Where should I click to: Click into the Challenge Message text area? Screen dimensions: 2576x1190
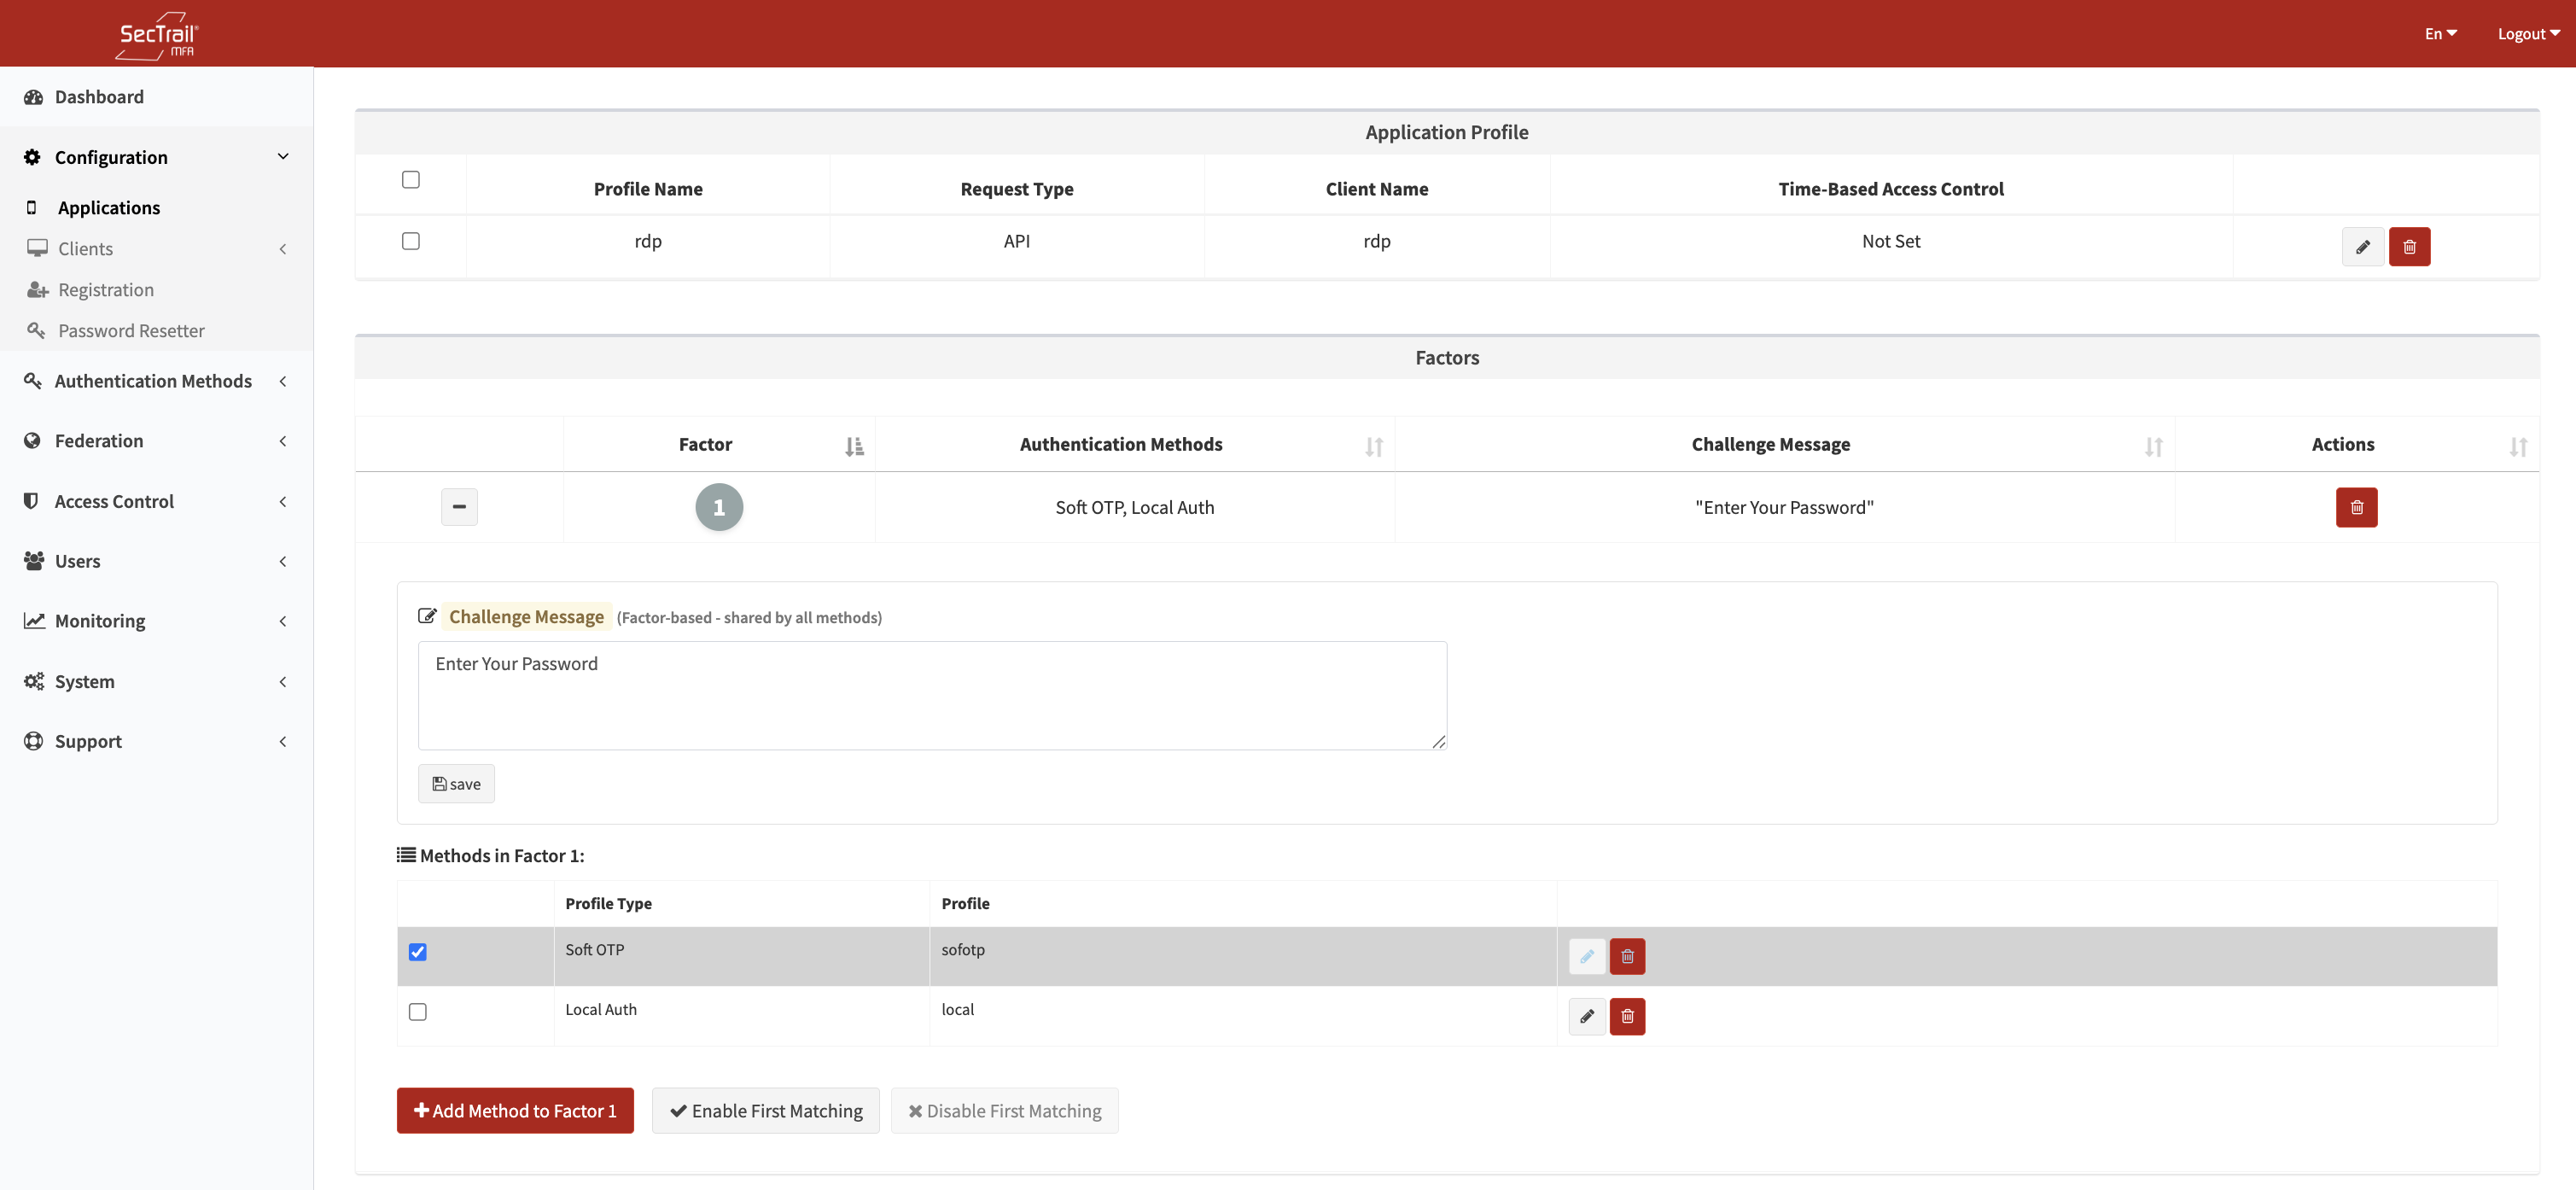pyautogui.click(x=931, y=695)
